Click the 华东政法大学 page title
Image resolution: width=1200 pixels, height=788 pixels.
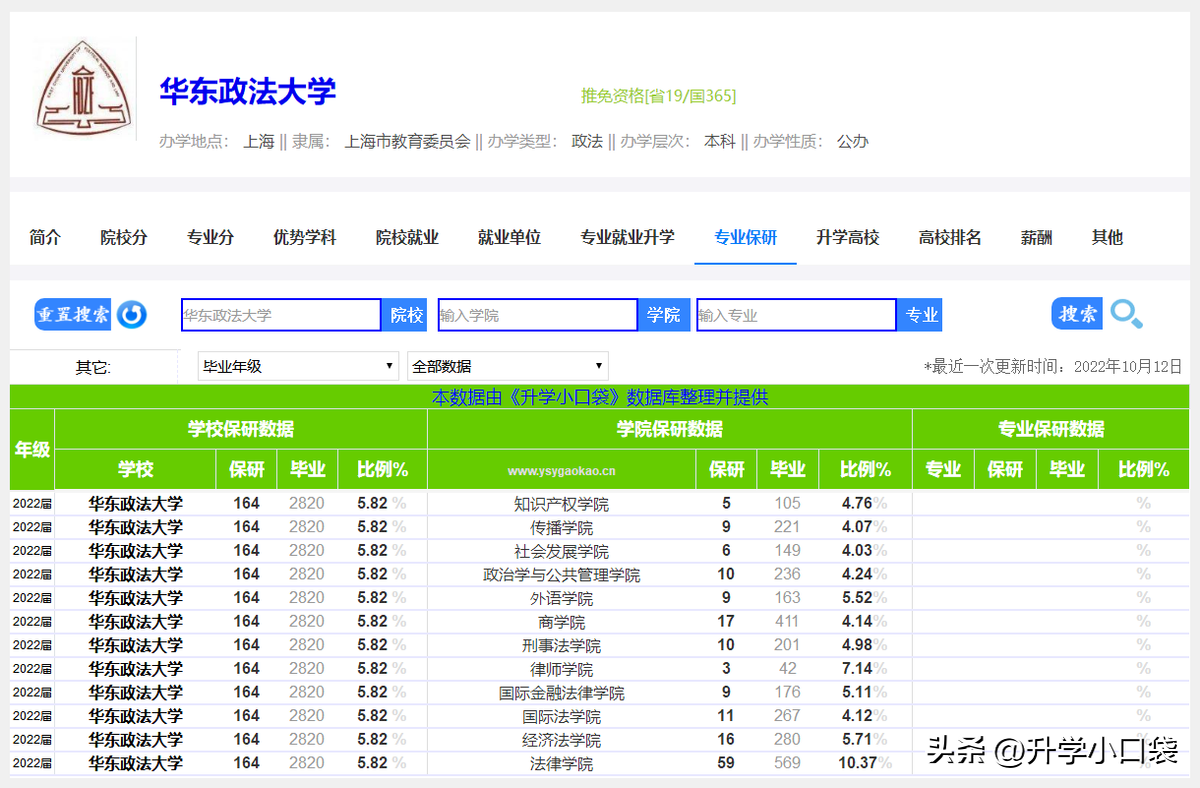click(248, 91)
